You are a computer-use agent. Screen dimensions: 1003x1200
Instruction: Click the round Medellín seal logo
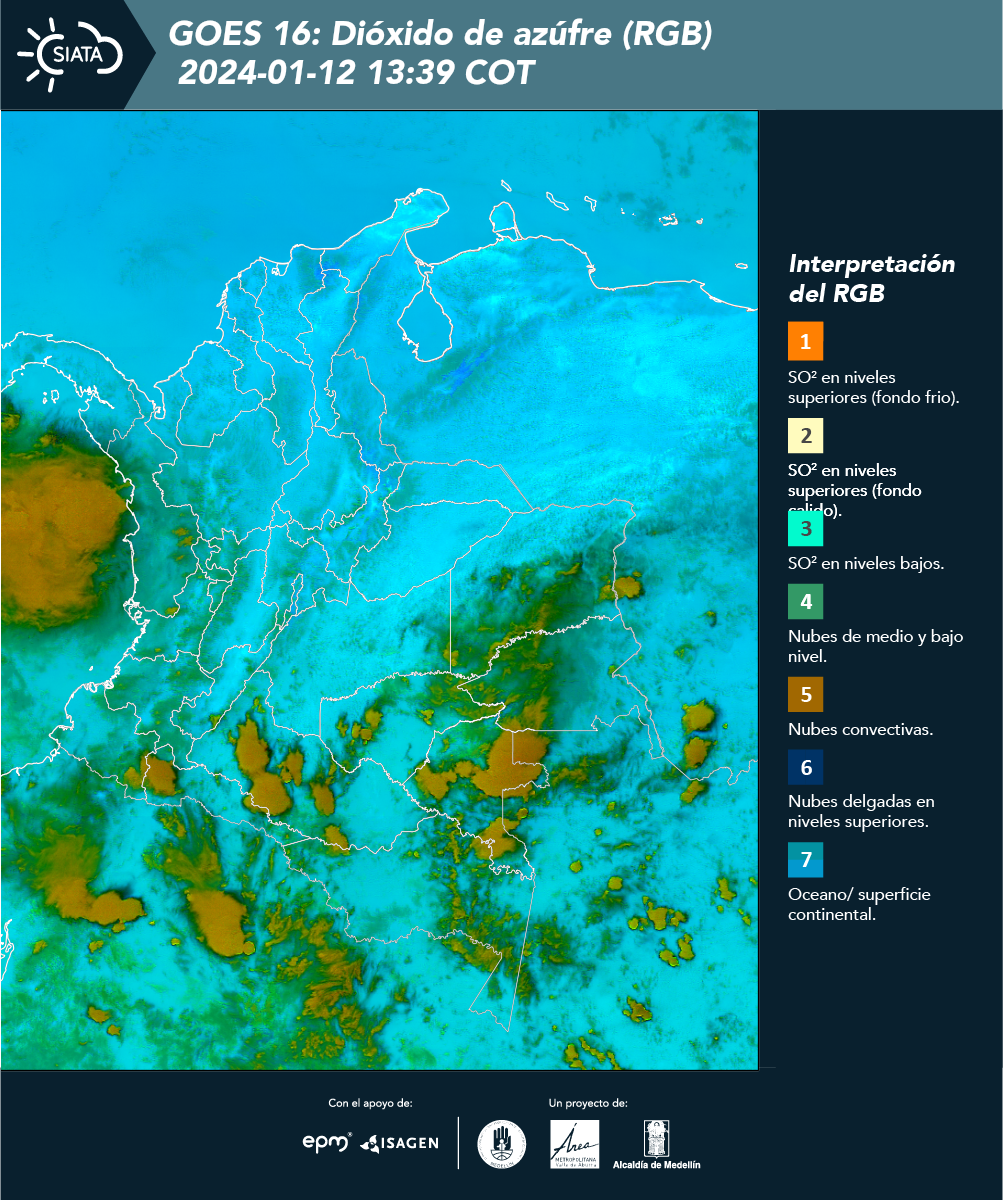click(501, 1143)
